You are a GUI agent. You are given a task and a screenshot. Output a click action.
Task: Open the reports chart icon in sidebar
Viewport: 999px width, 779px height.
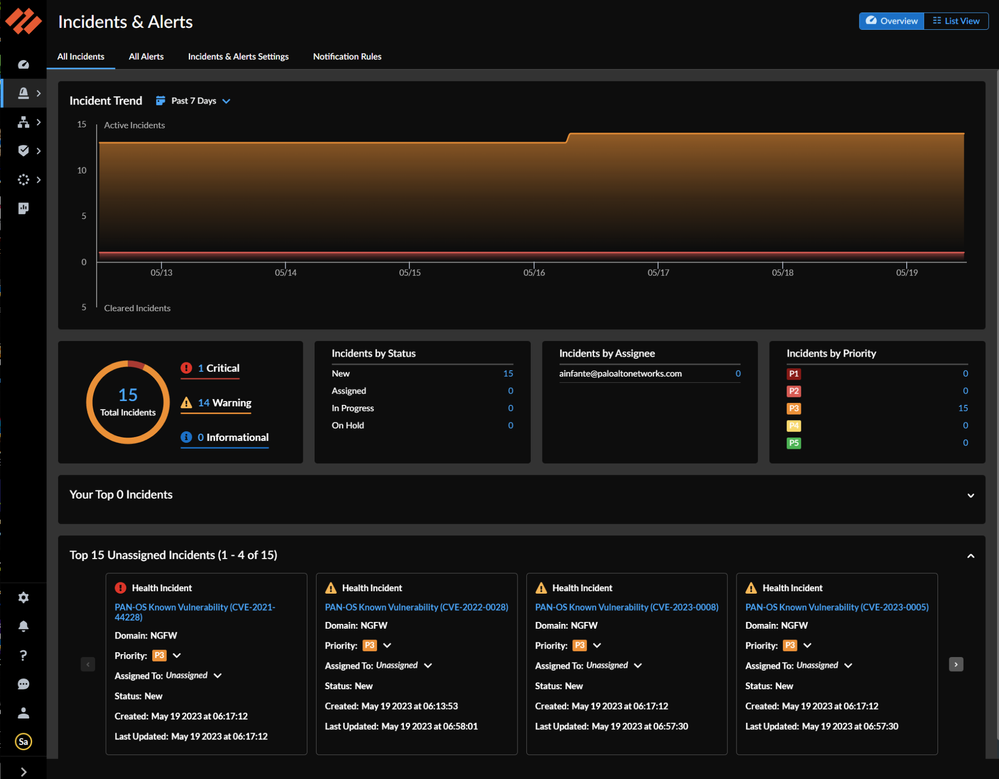(23, 208)
